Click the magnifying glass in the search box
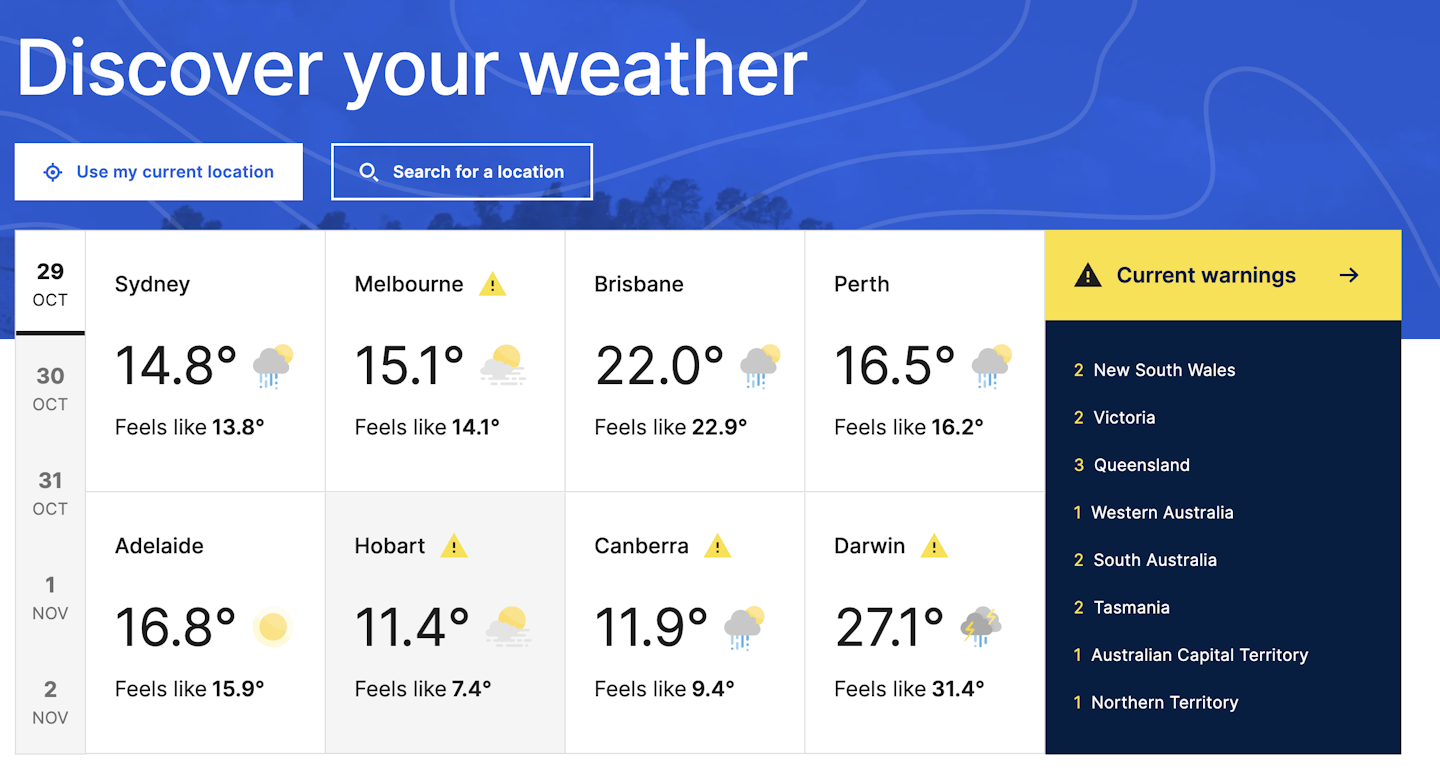Image resolution: width=1440 pixels, height=776 pixels. 369,171
